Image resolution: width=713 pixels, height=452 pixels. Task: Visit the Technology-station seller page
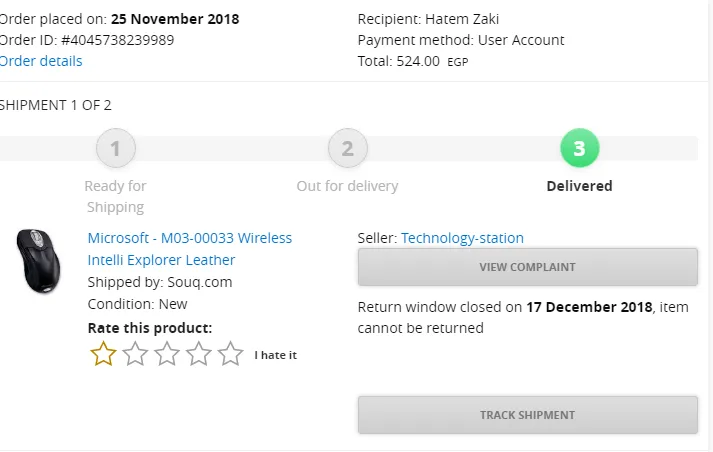[x=462, y=238]
